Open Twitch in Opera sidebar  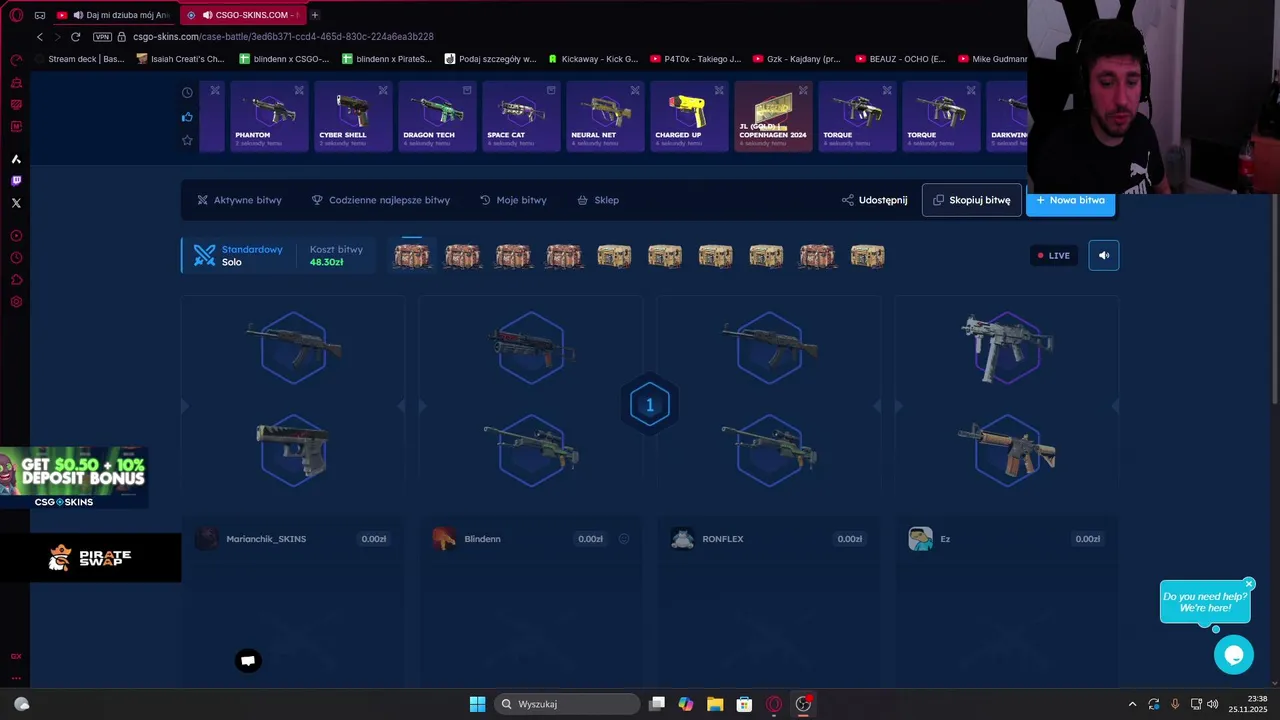click(x=16, y=181)
